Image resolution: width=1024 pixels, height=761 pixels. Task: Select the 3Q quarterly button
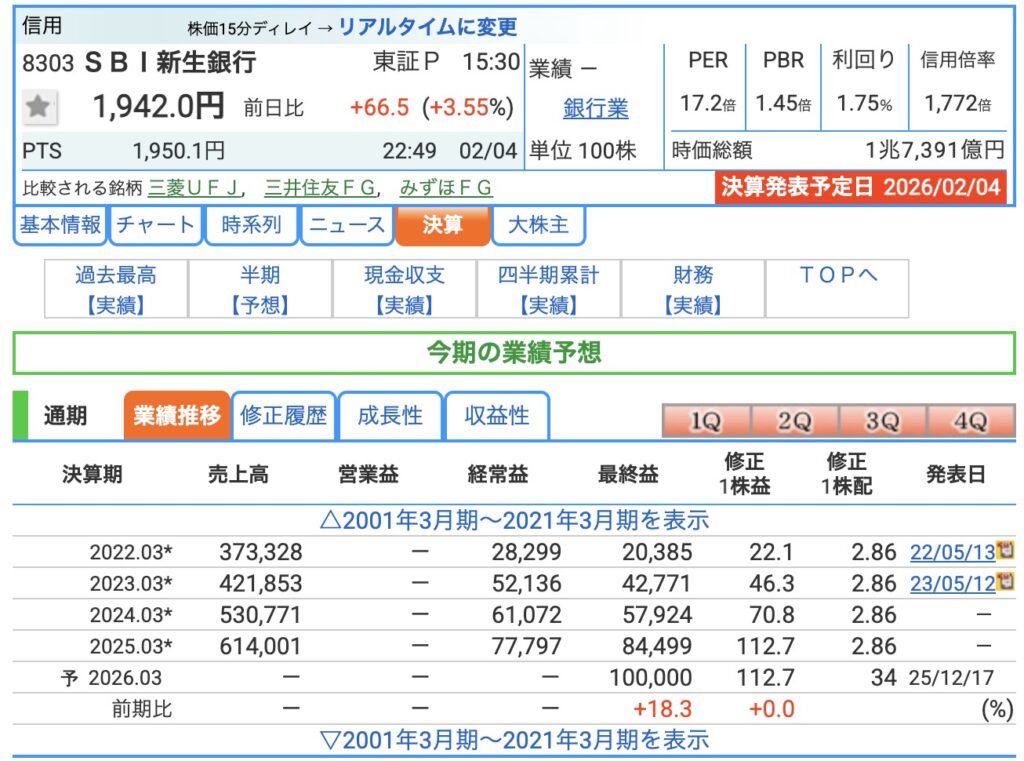tap(881, 422)
